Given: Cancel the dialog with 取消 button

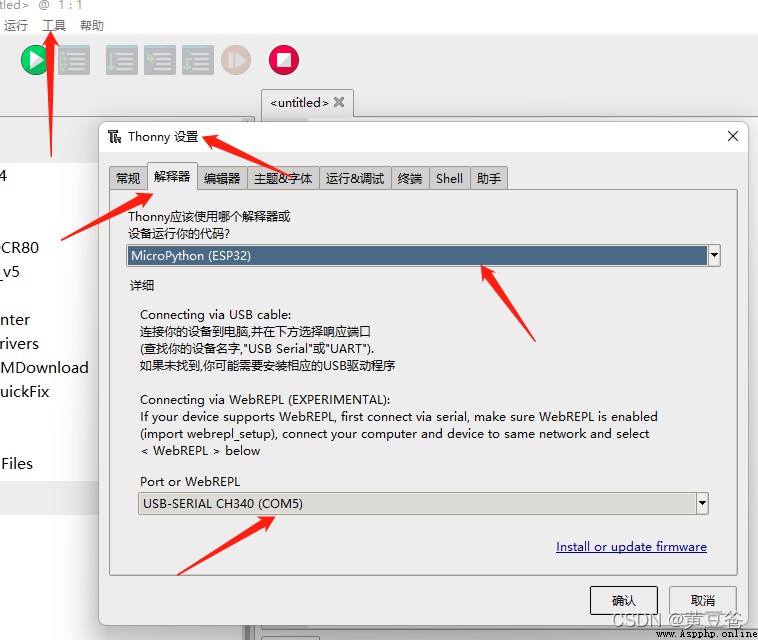Looking at the screenshot, I should click(703, 601).
